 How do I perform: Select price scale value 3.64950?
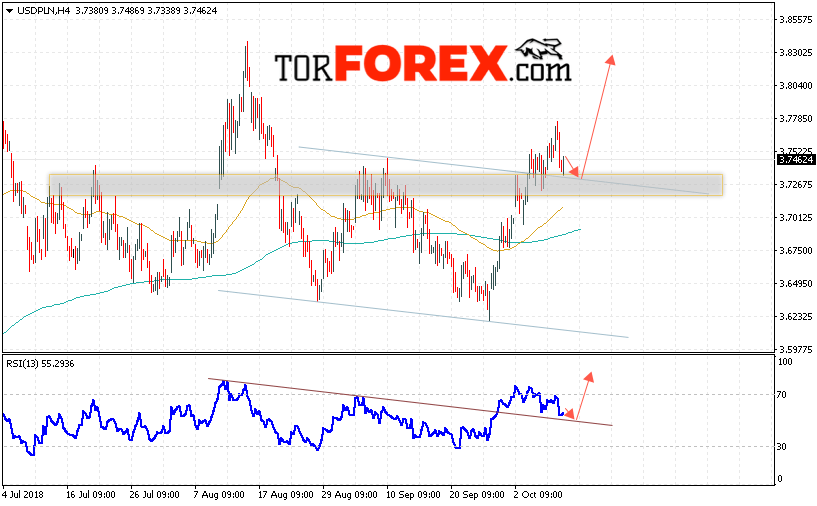click(796, 283)
